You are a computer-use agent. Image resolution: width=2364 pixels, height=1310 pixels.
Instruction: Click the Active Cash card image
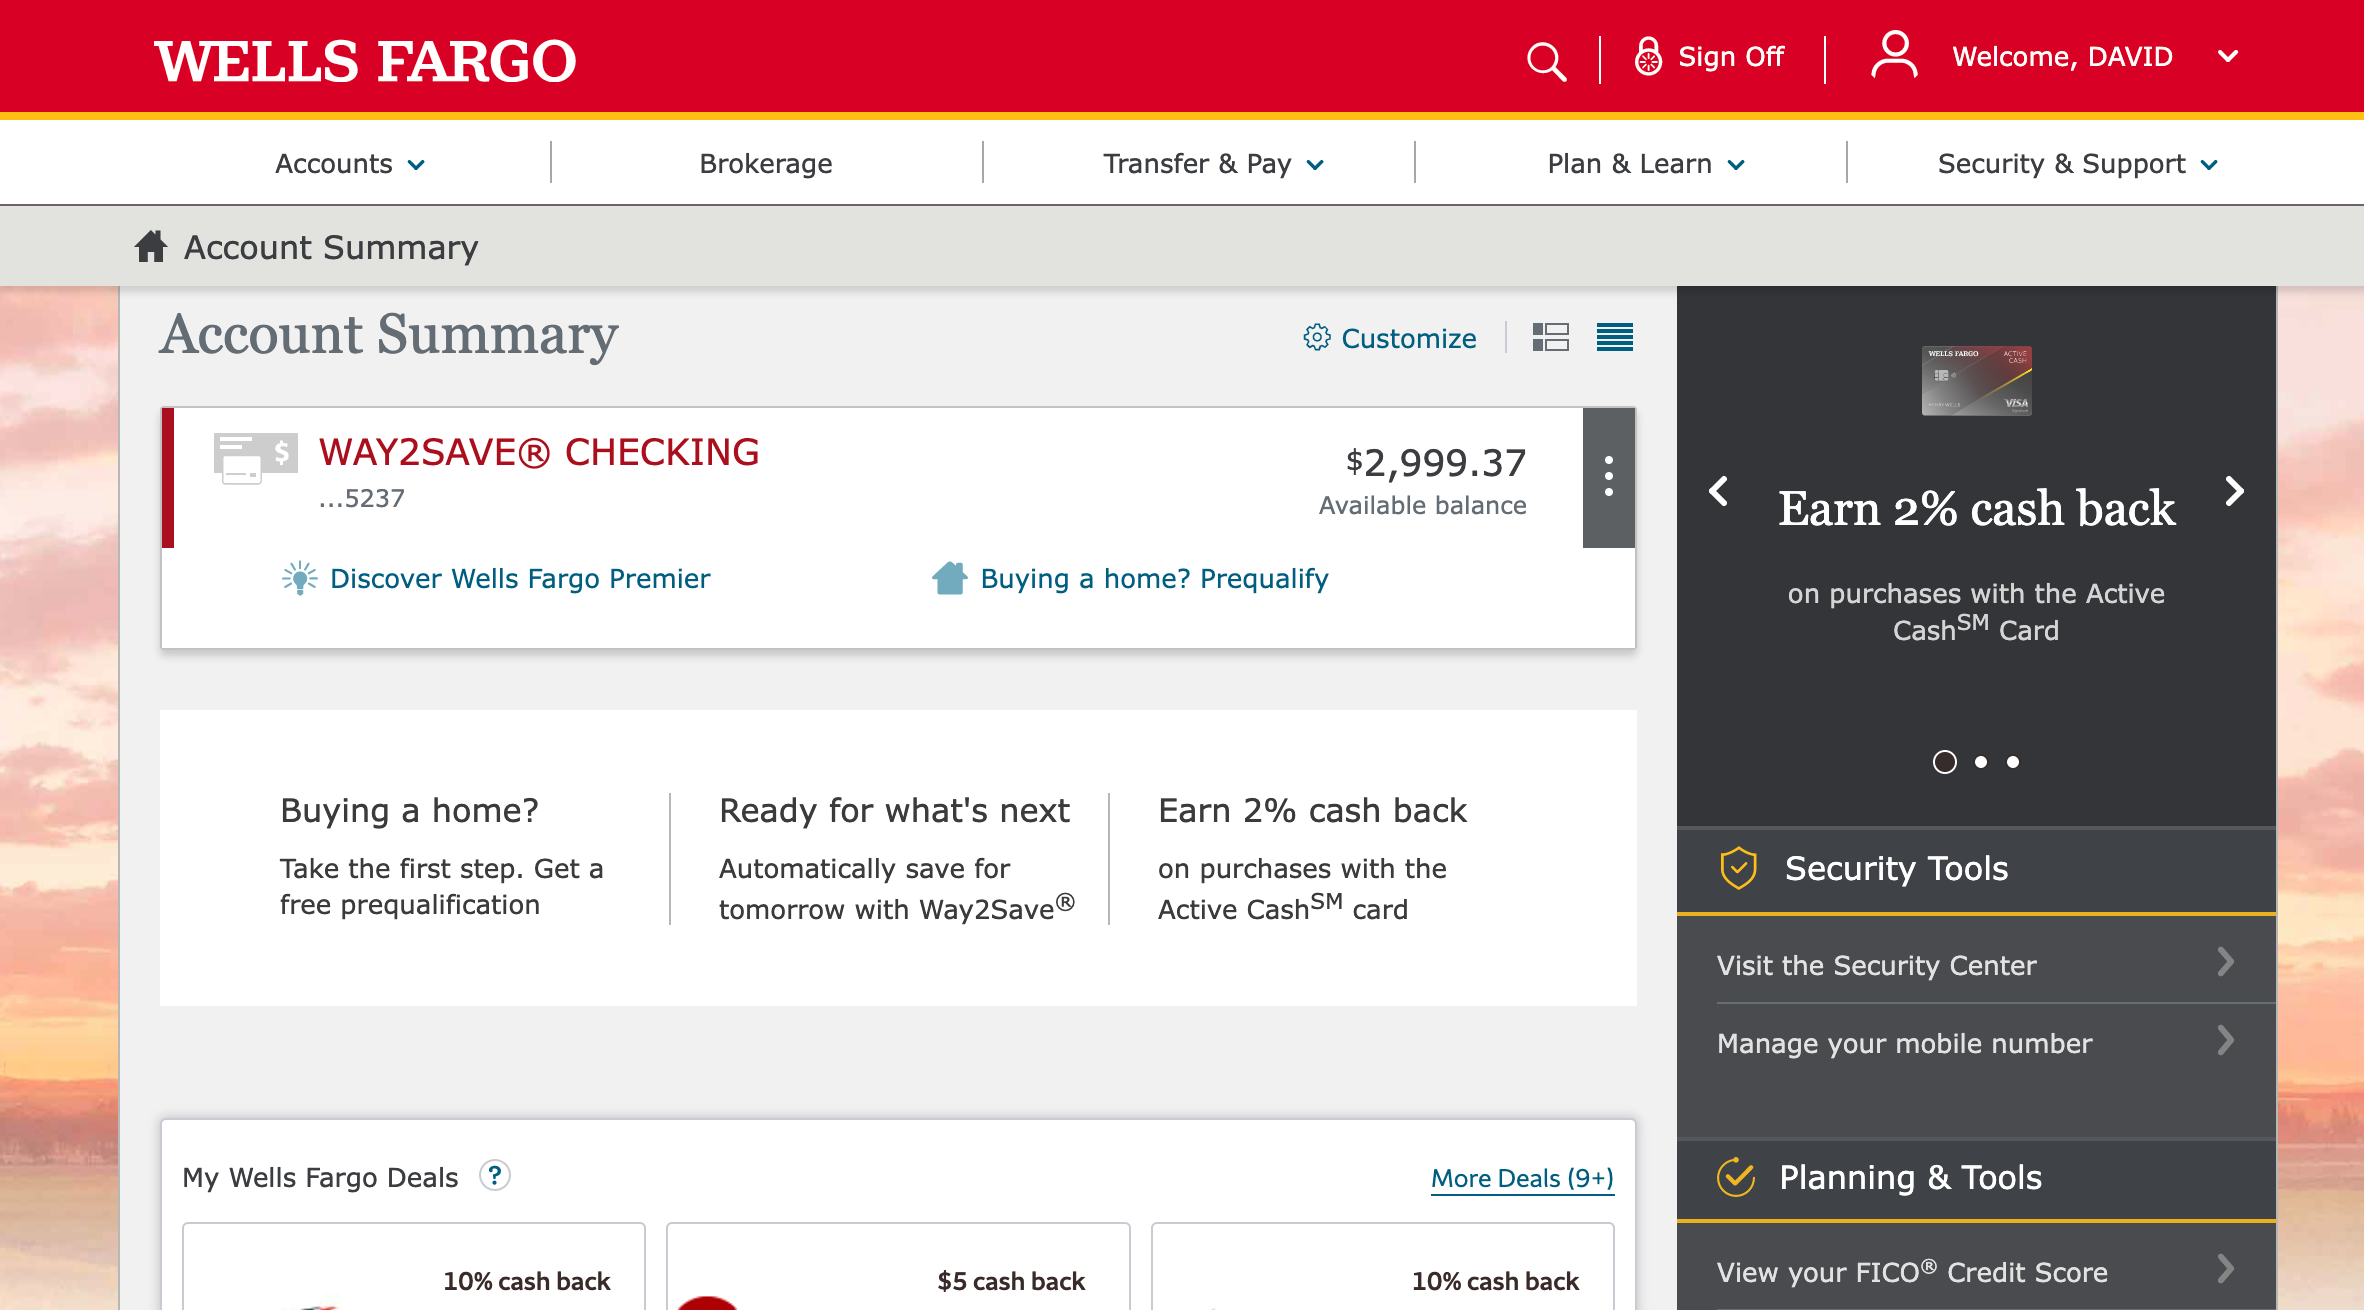[1976, 380]
